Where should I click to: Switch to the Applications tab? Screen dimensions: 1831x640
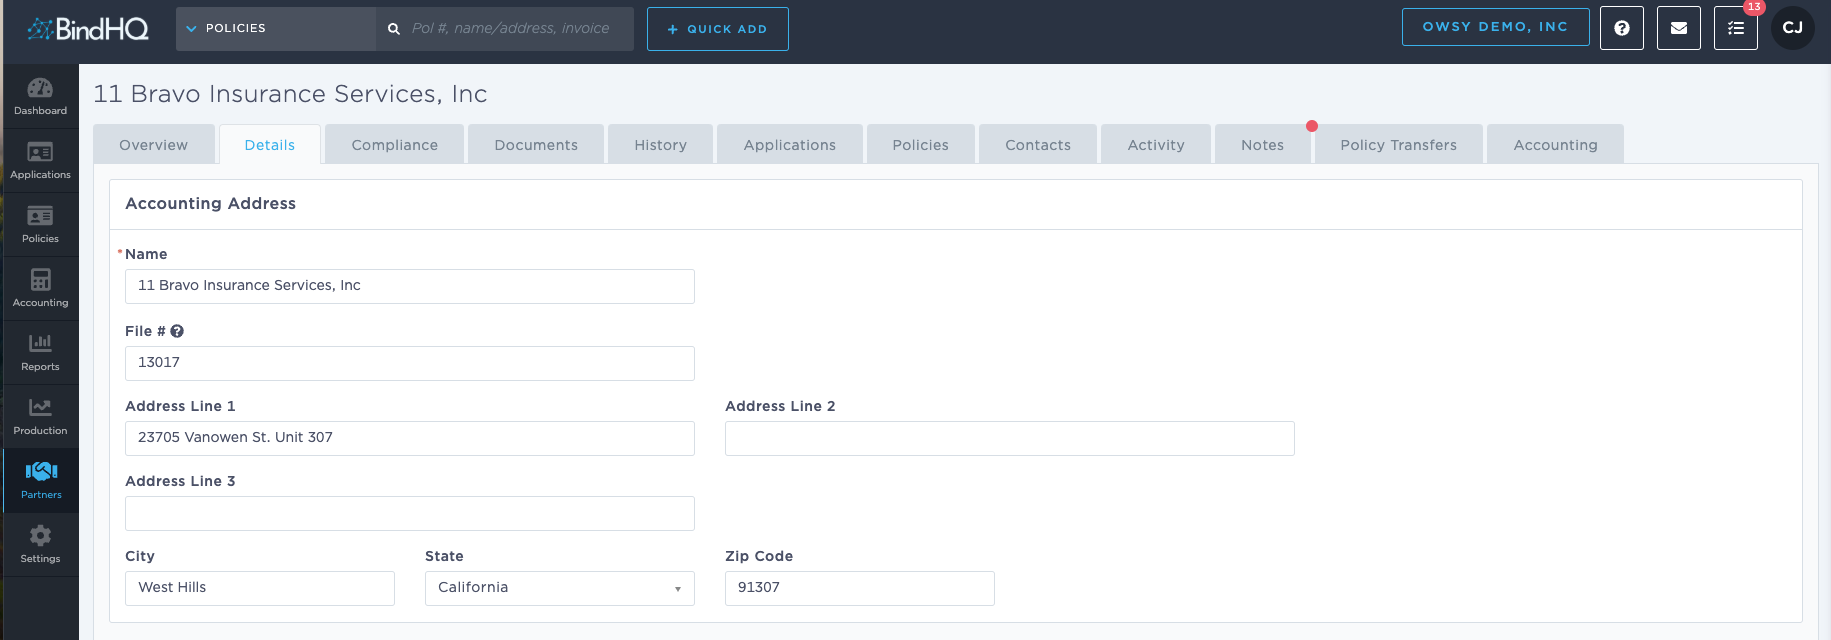(790, 144)
